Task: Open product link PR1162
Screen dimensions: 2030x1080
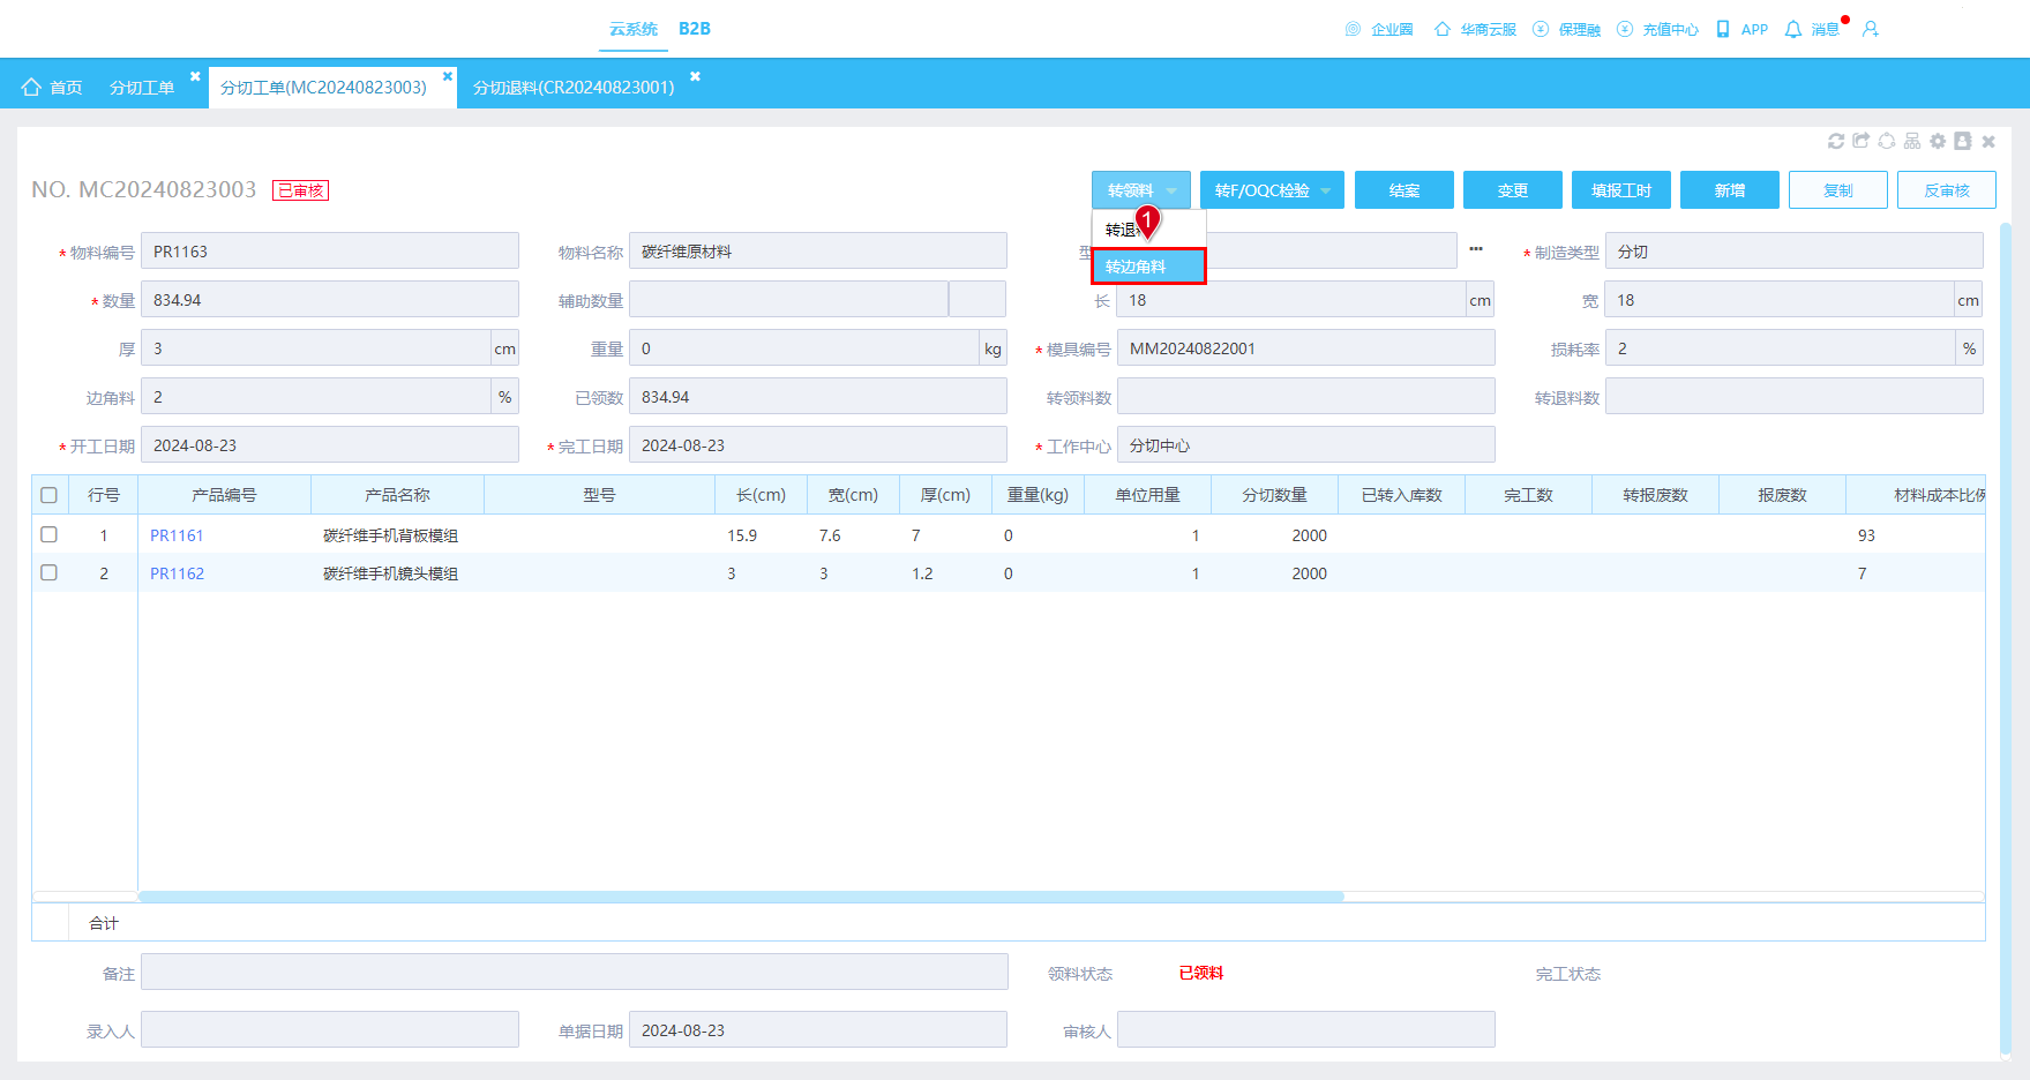Action: [x=177, y=574]
